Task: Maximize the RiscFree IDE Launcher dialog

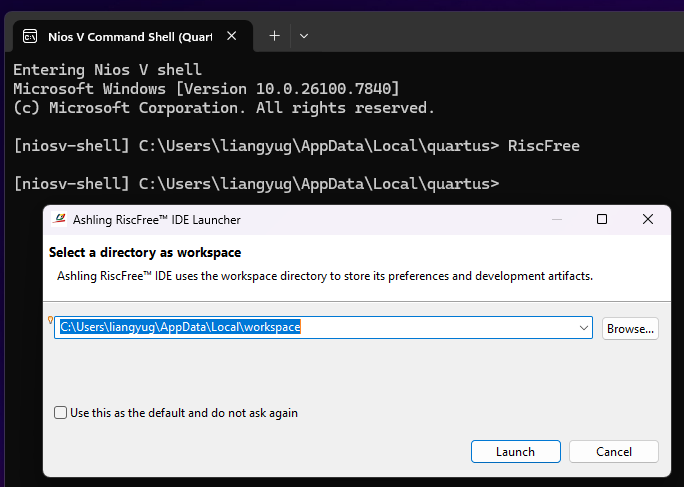Action: (x=602, y=219)
